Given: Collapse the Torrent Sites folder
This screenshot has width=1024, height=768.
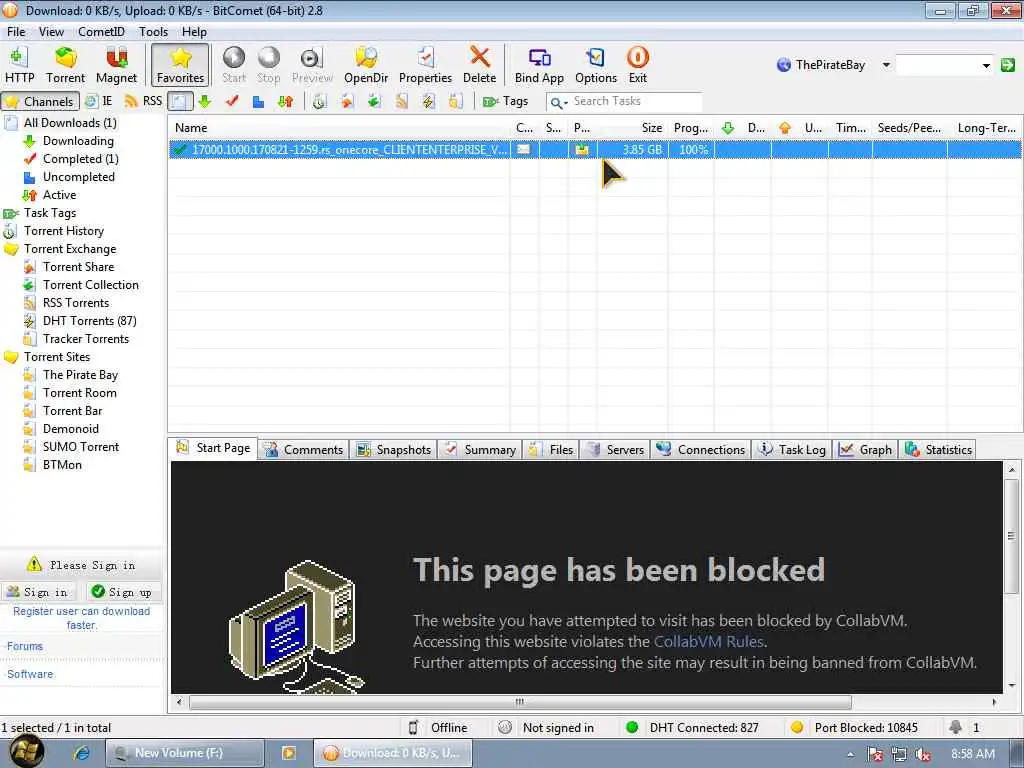Looking at the screenshot, I should click(x=57, y=357).
